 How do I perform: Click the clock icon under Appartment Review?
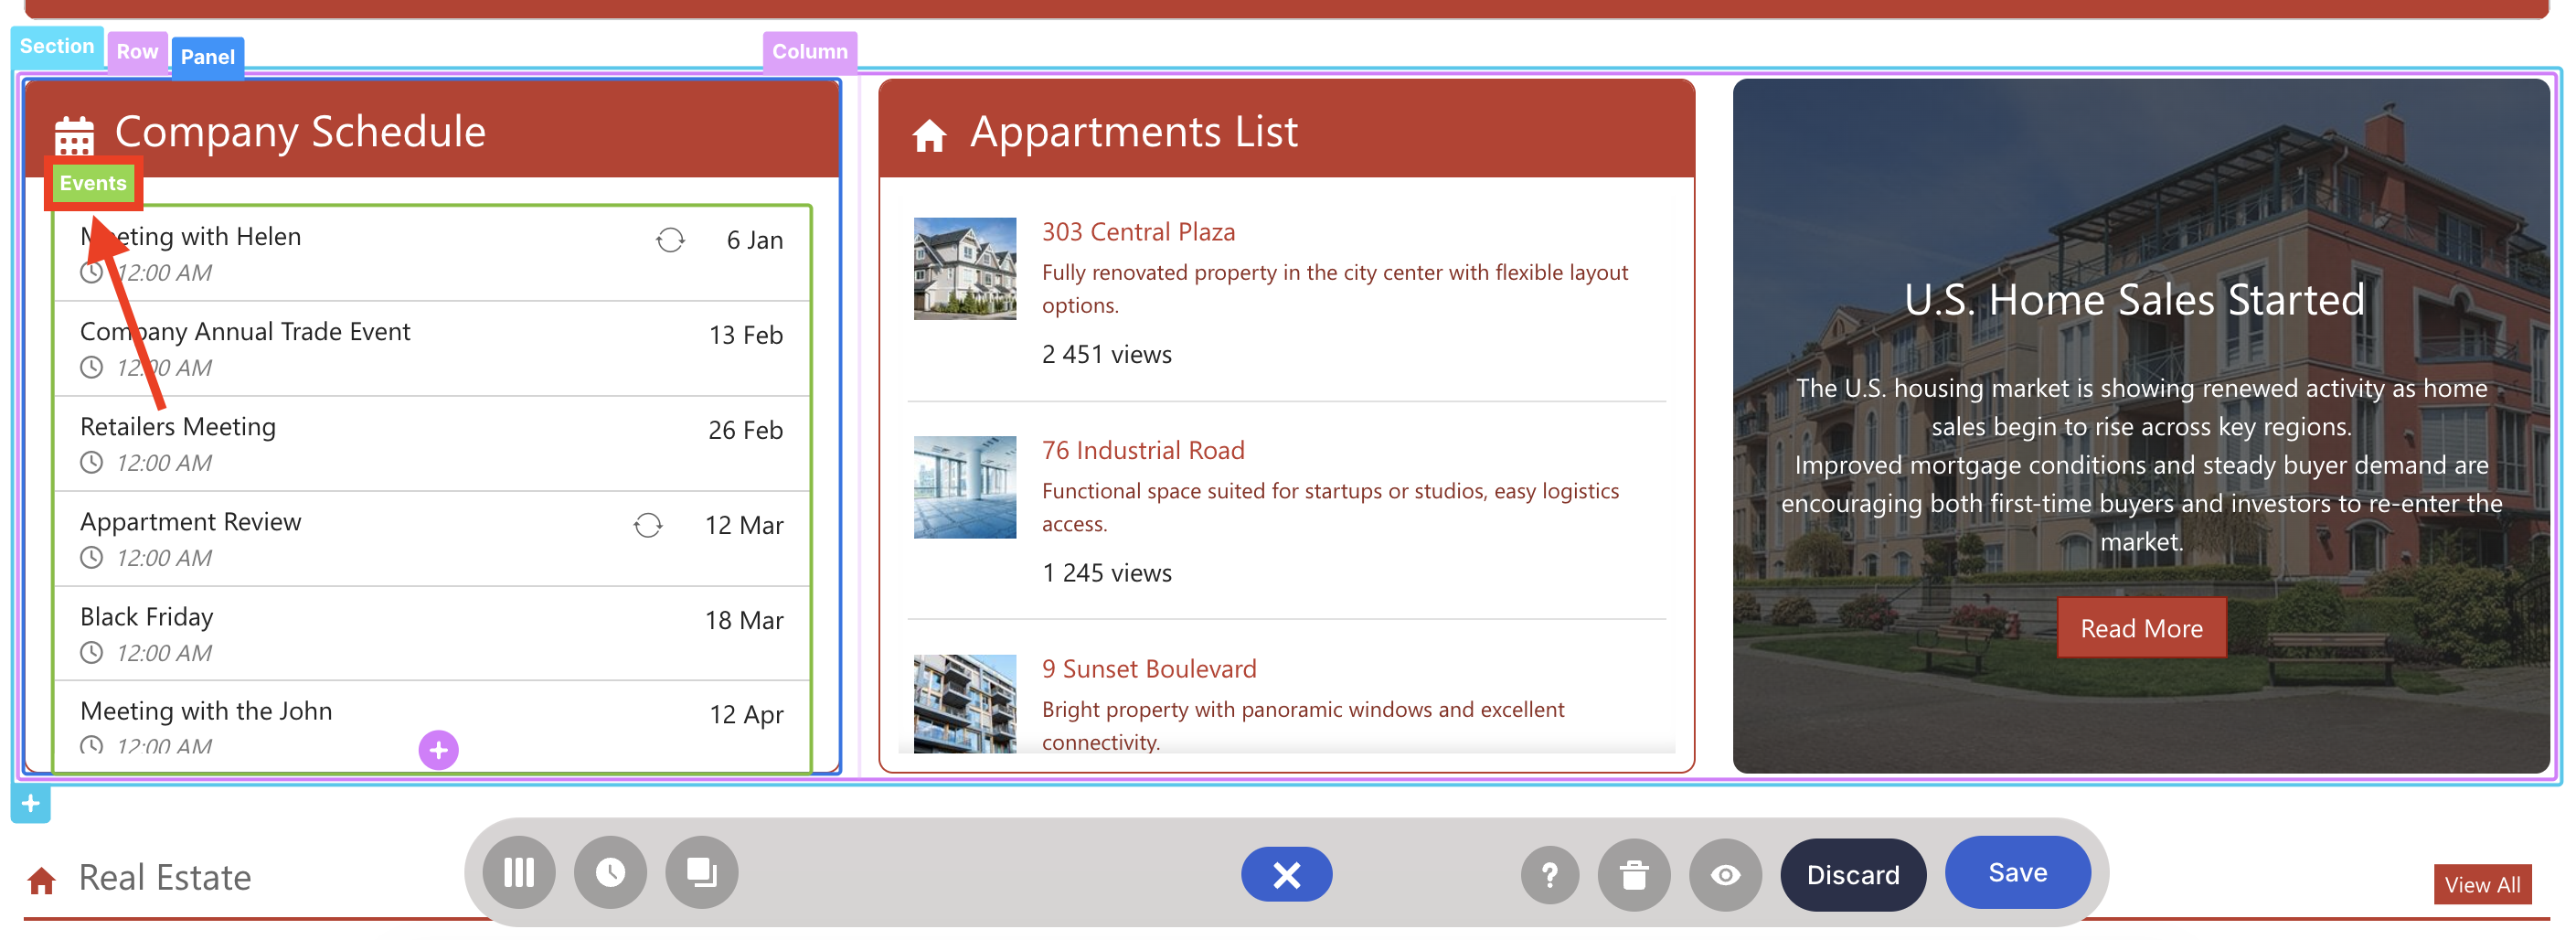click(91, 557)
